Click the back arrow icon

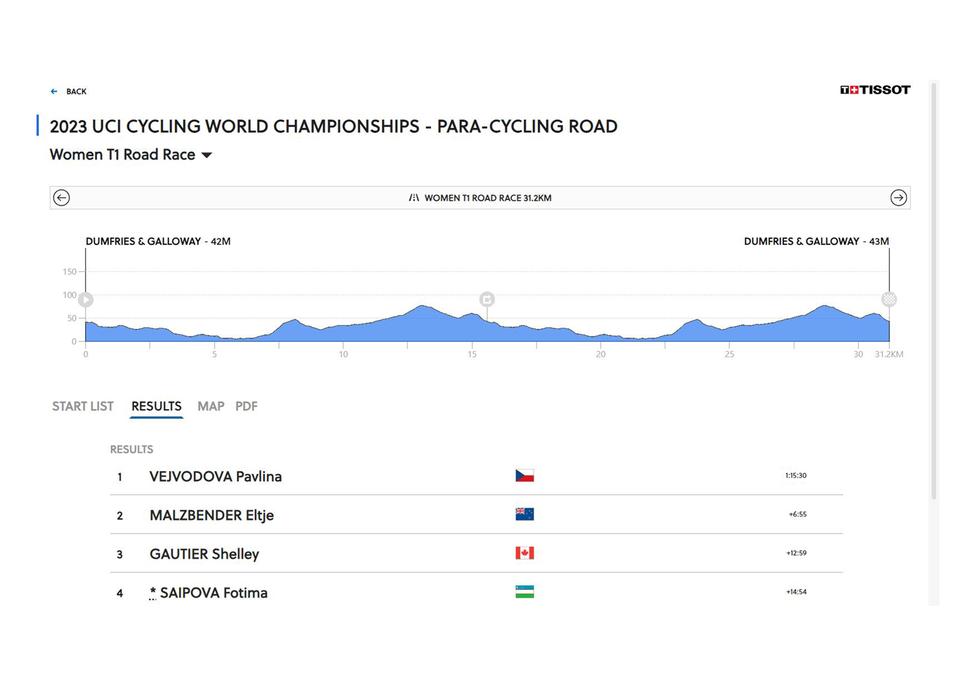(54, 91)
